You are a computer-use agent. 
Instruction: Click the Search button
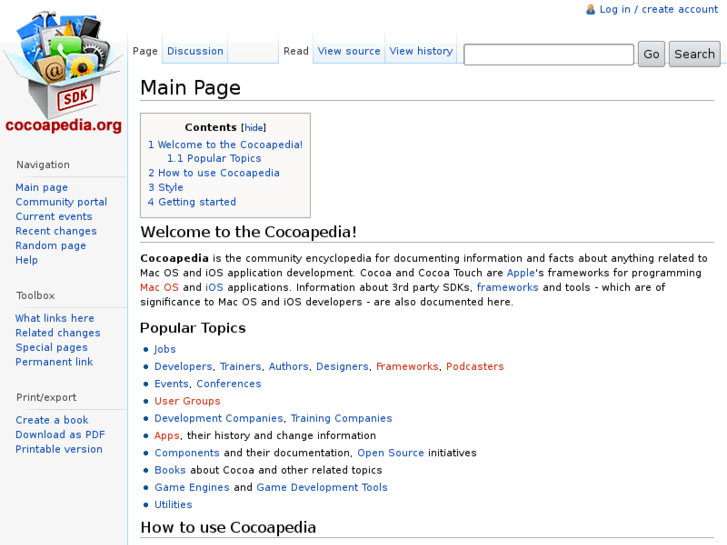694,54
